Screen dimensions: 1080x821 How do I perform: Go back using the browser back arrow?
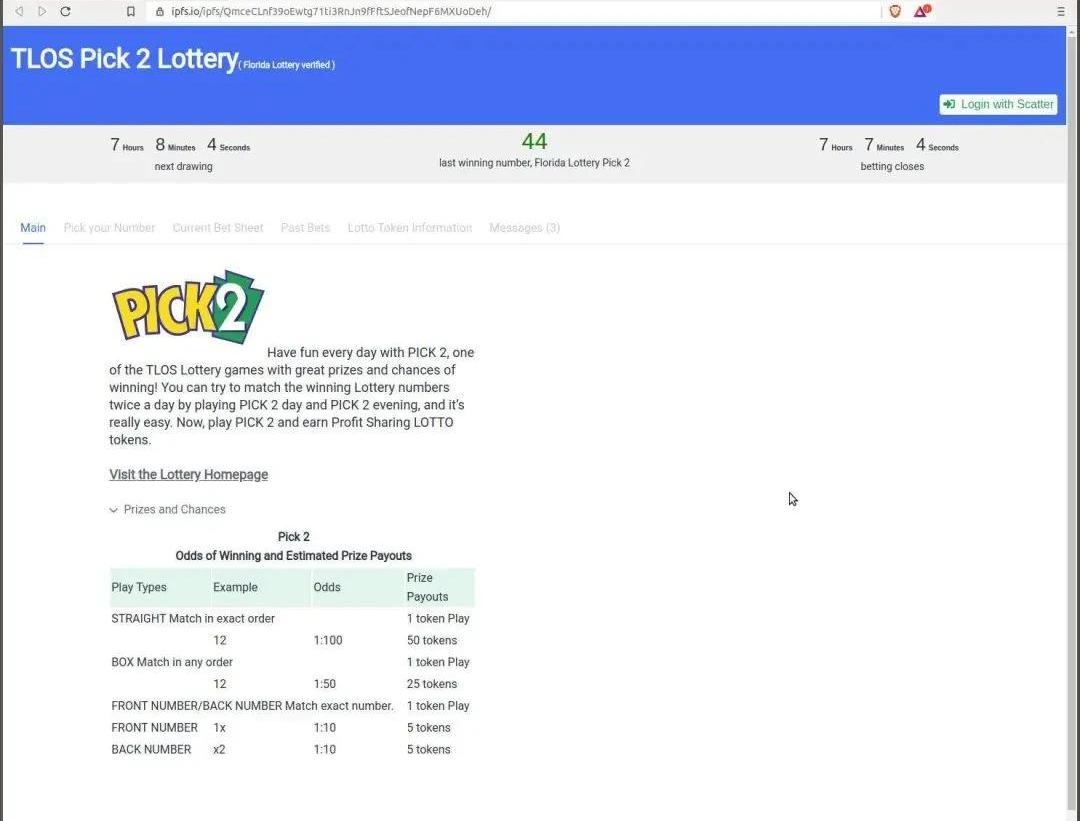tap(19, 11)
